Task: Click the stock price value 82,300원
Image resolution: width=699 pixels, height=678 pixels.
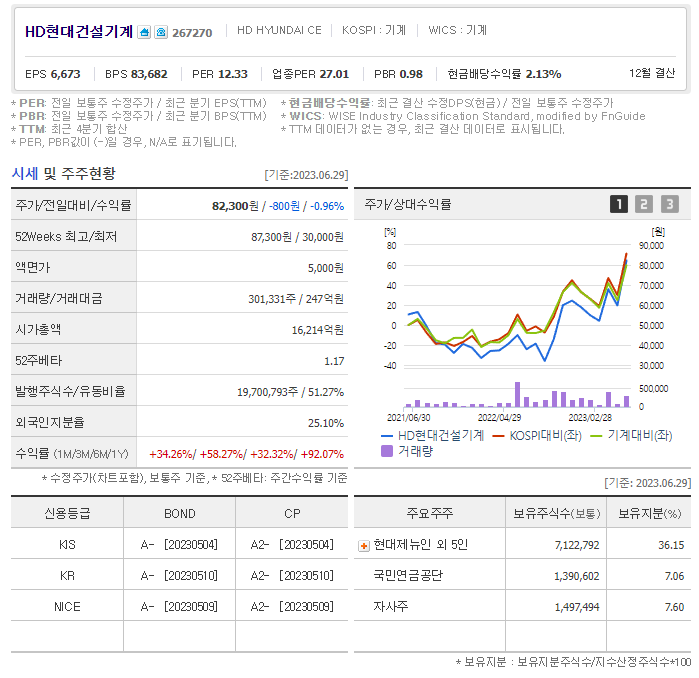Action: tap(235, 206)
